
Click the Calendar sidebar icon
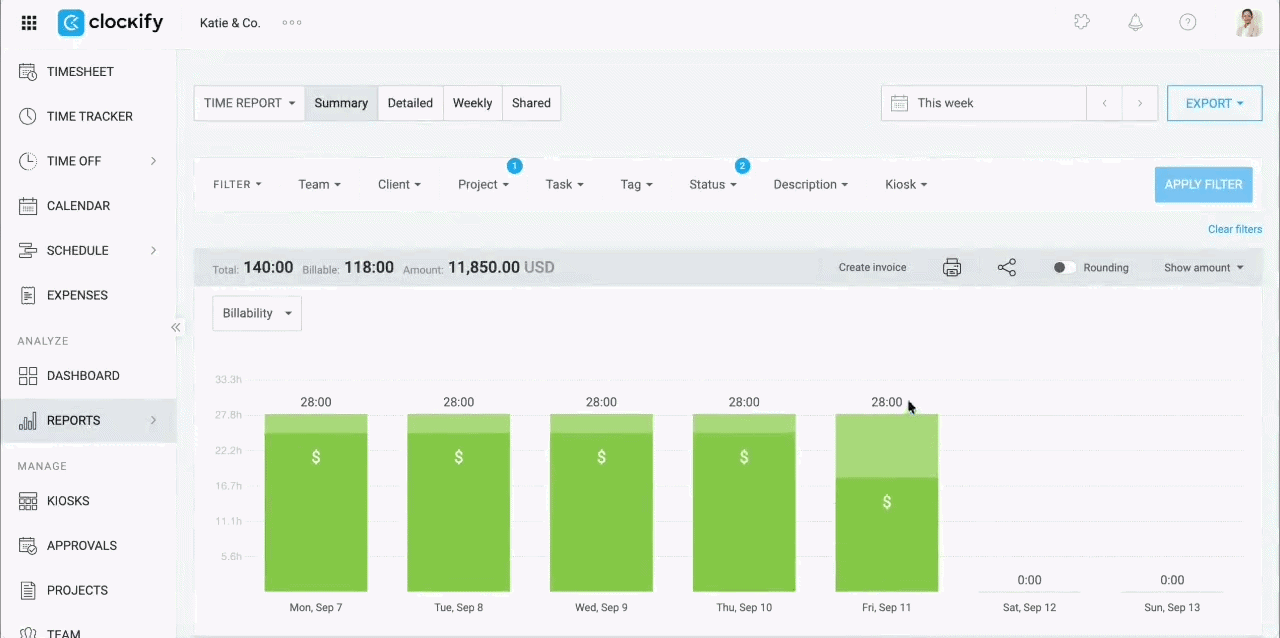28,206
